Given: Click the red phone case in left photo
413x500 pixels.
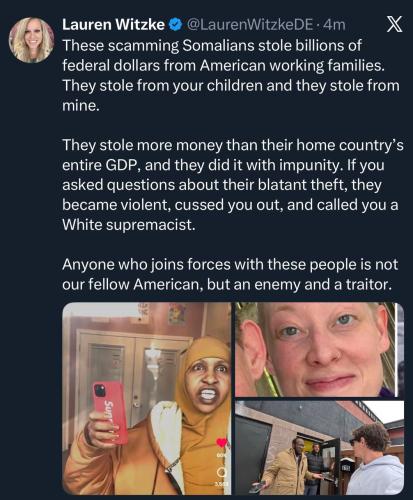Looking at the screenshot, I should 110,413.
